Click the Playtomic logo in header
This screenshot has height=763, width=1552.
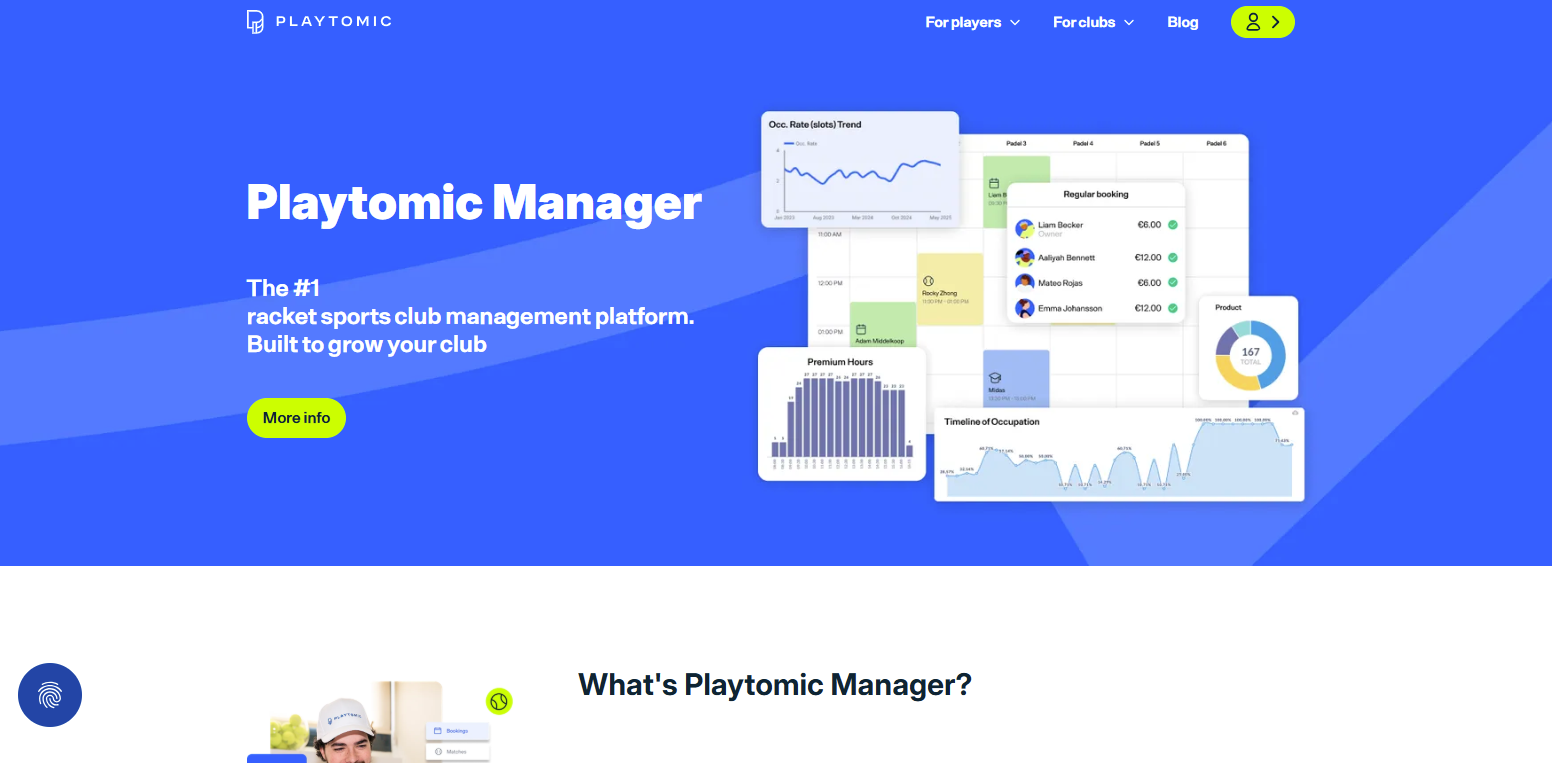click(319, 21)
